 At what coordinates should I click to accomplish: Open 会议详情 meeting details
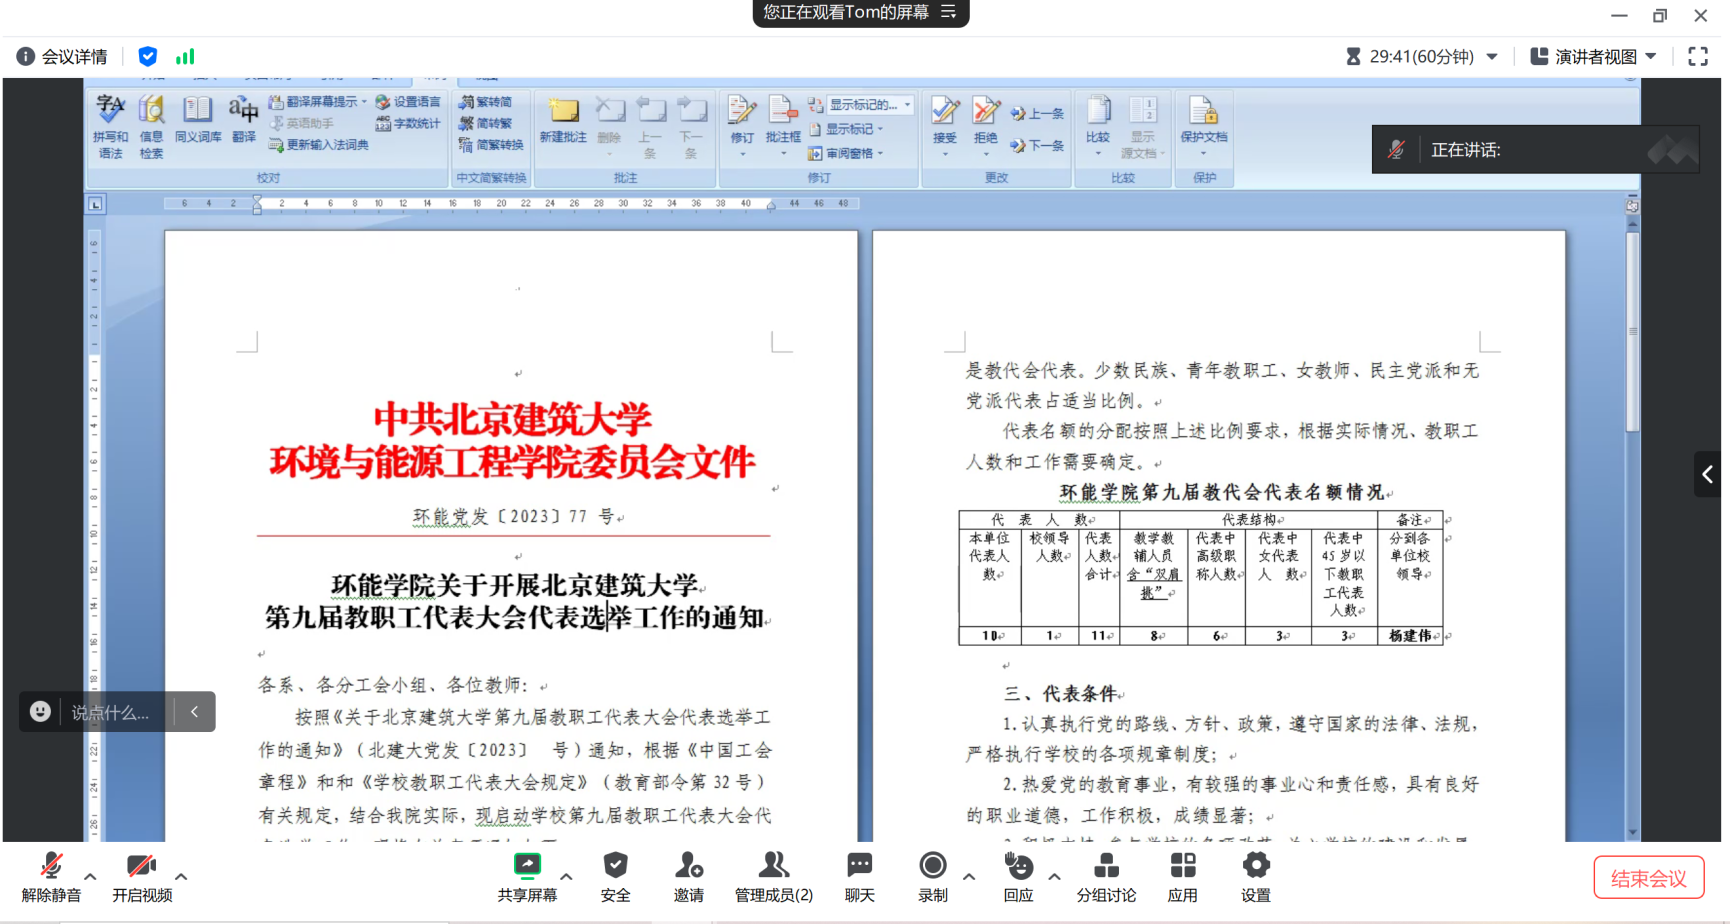click(x=62, y=57)
